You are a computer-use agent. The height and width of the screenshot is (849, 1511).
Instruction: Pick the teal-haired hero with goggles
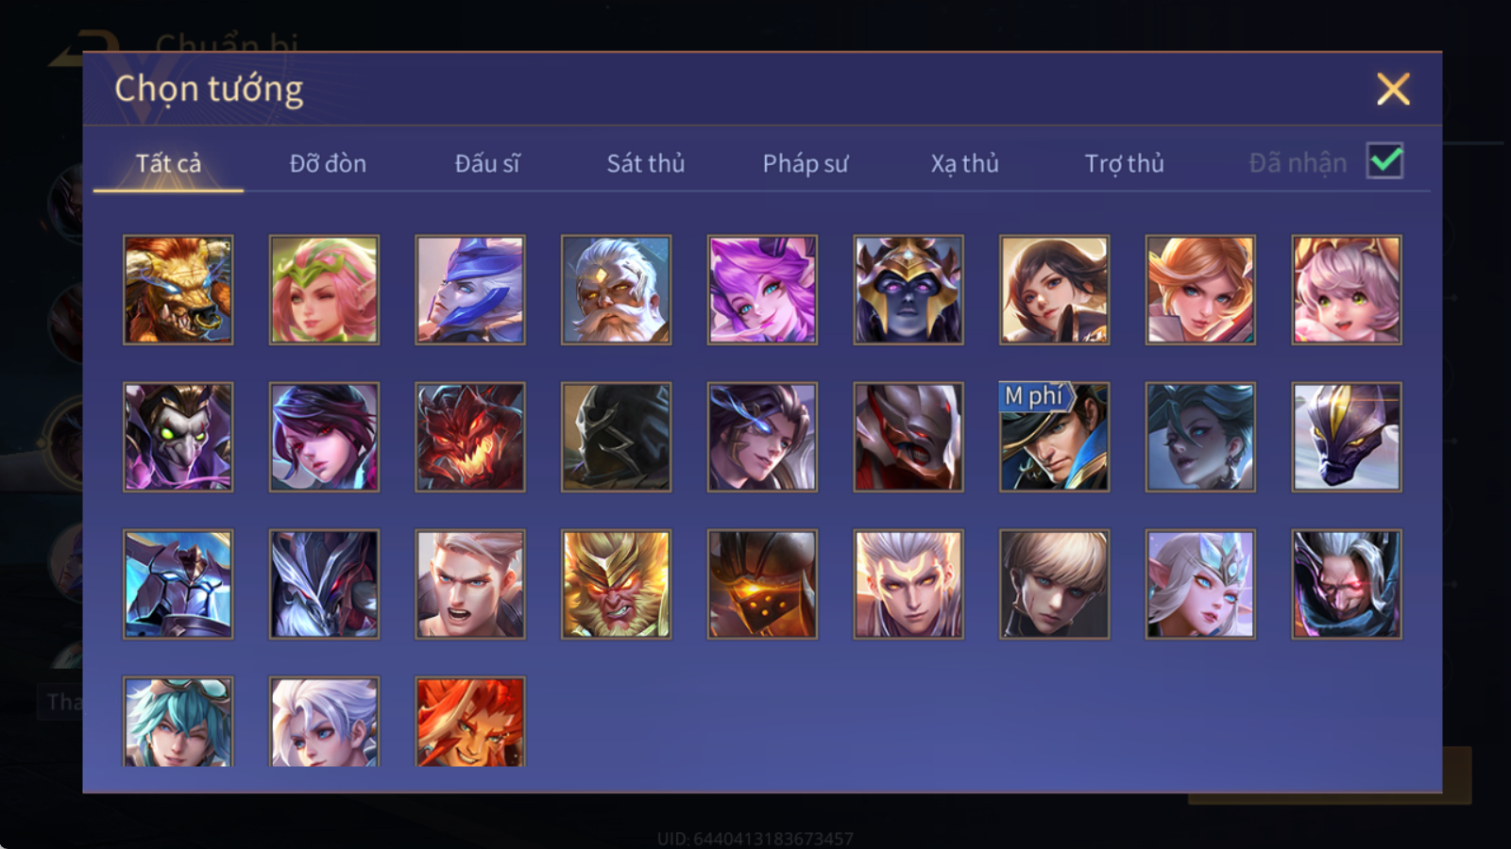pos(178,722)
